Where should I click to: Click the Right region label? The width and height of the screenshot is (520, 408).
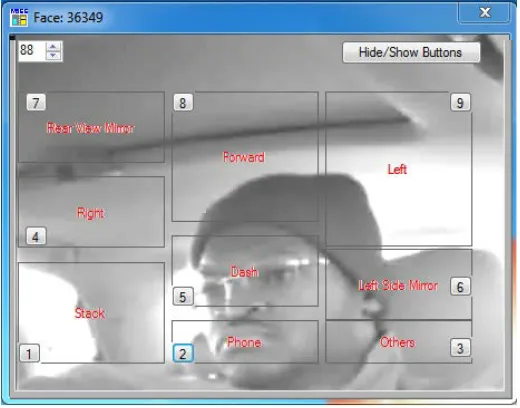[x=90, y=213]
